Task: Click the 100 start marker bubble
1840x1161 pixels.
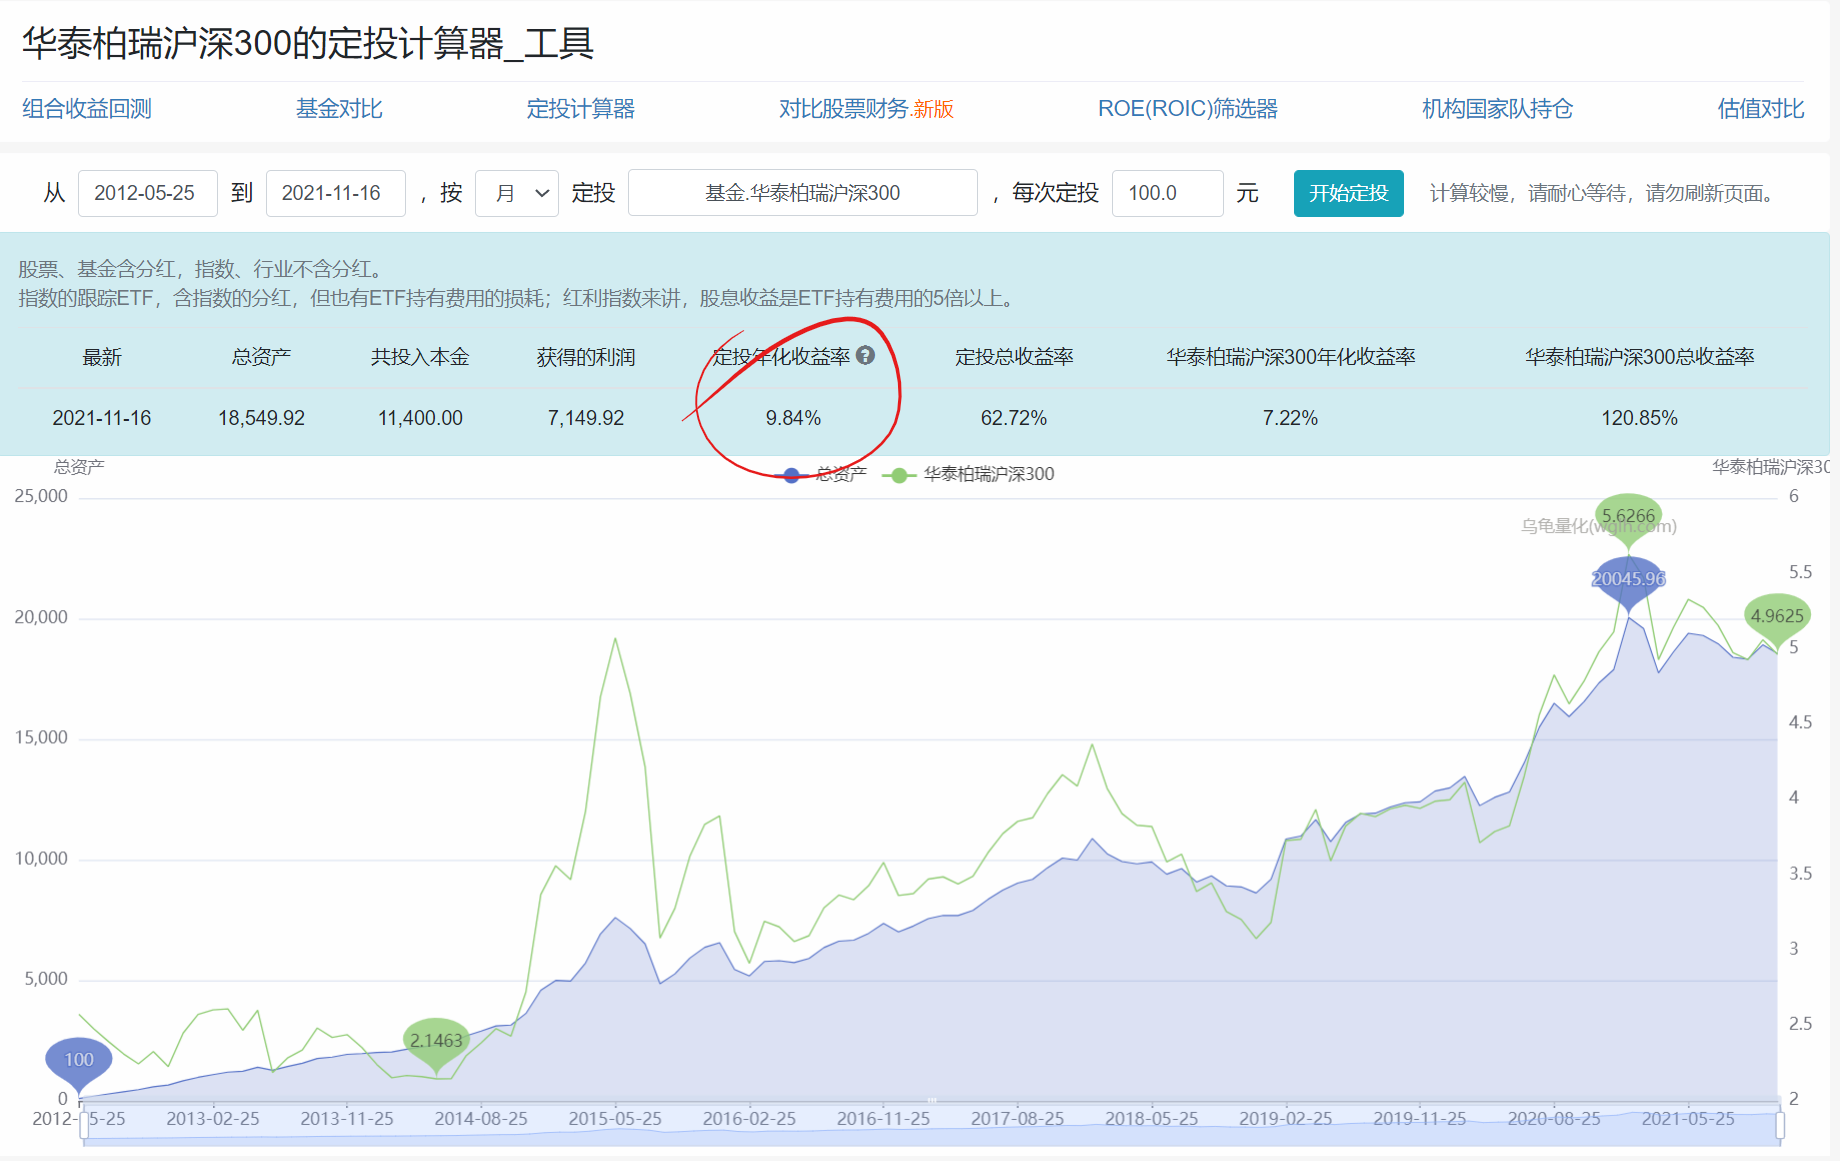Action: [x=79, y=1060]
